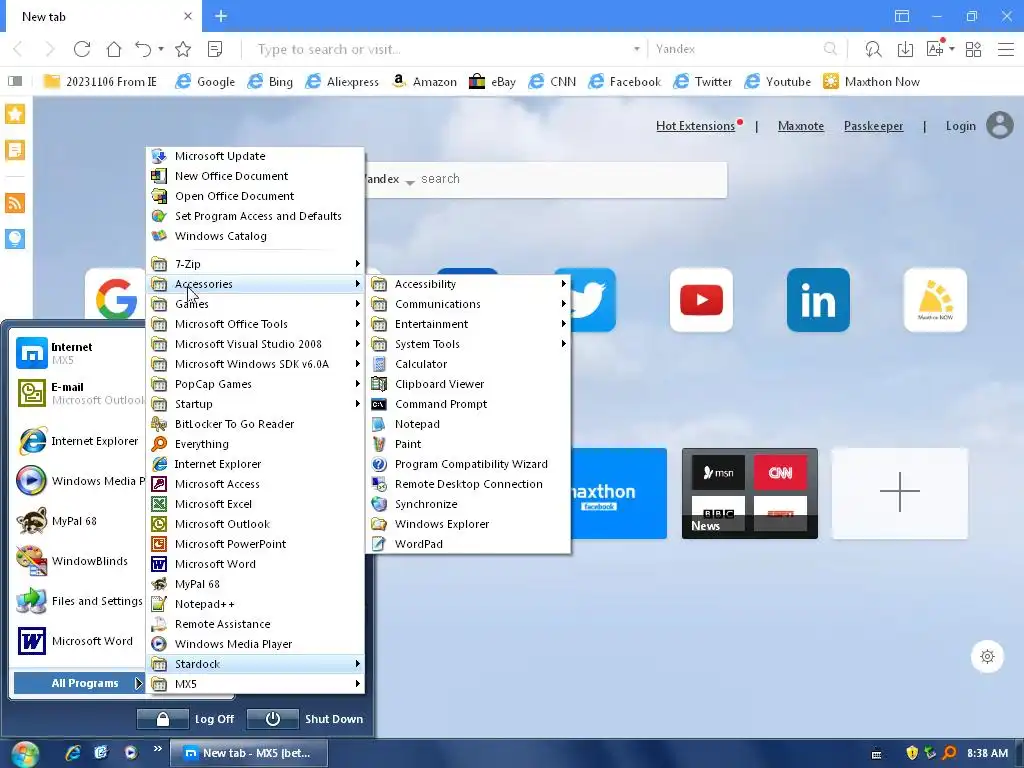Click the Shut Down button
Image resolution: width=1024 pixels, height=768 pixels.
(306, 719)
